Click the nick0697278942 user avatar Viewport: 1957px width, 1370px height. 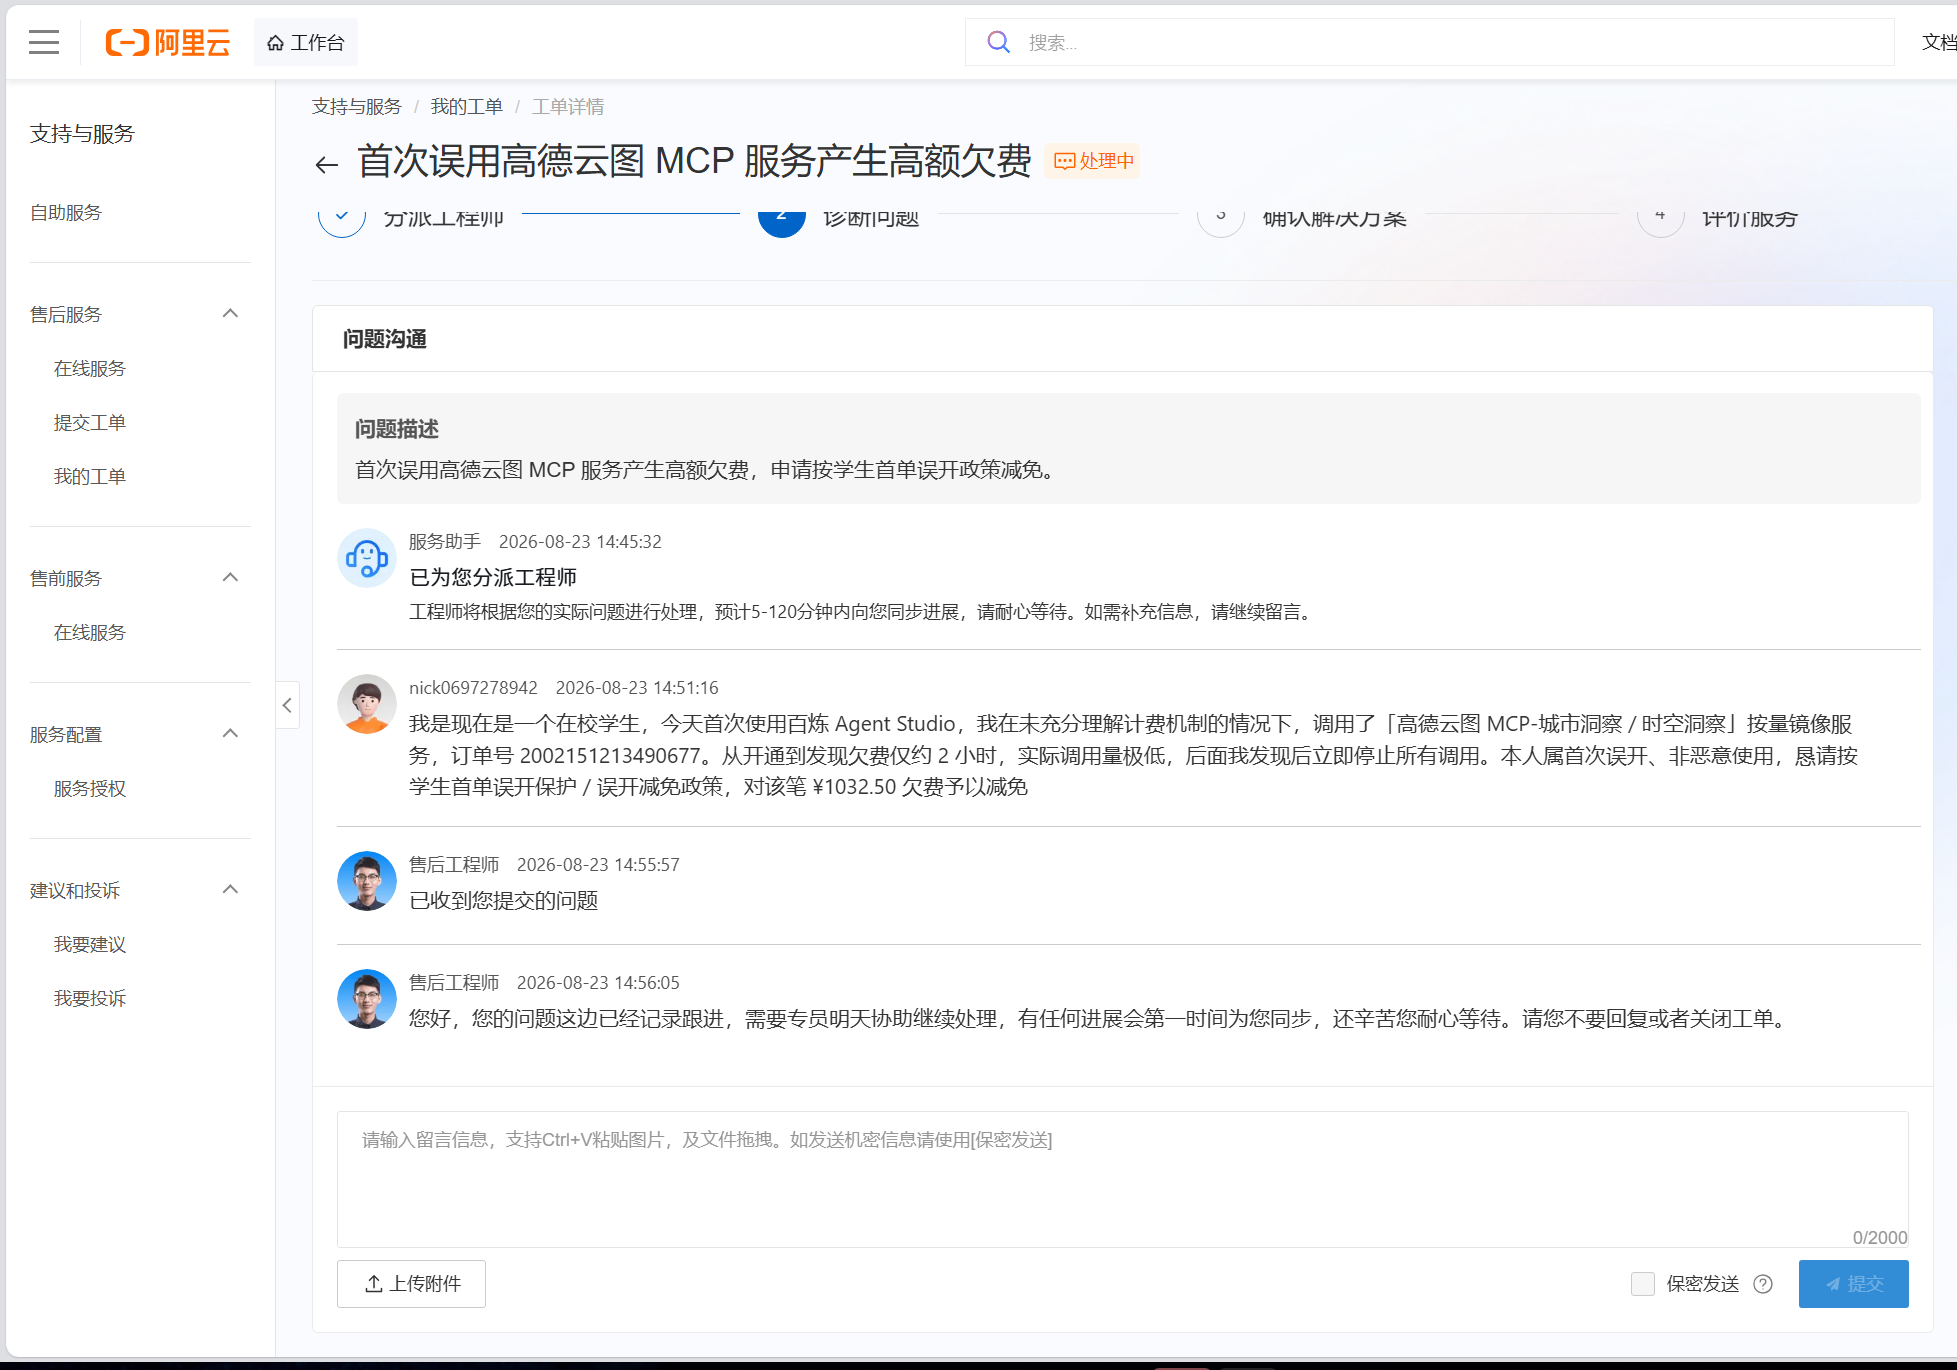tap(367, 704)
